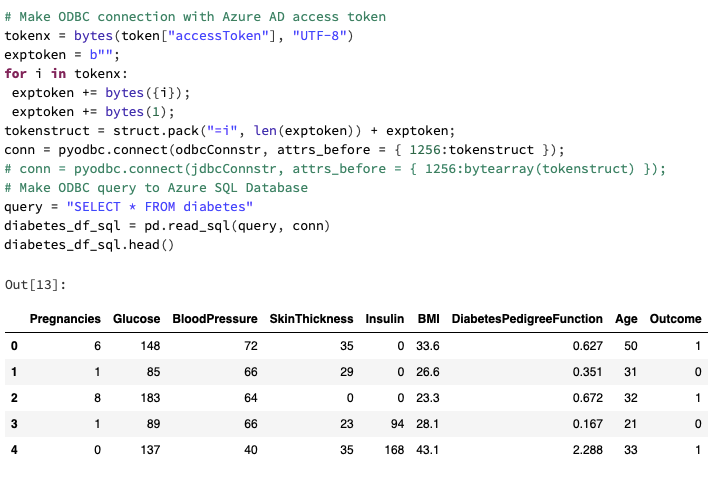Click BMI value 26.6
Screen dimensions: 726x479
click(427, 372)
